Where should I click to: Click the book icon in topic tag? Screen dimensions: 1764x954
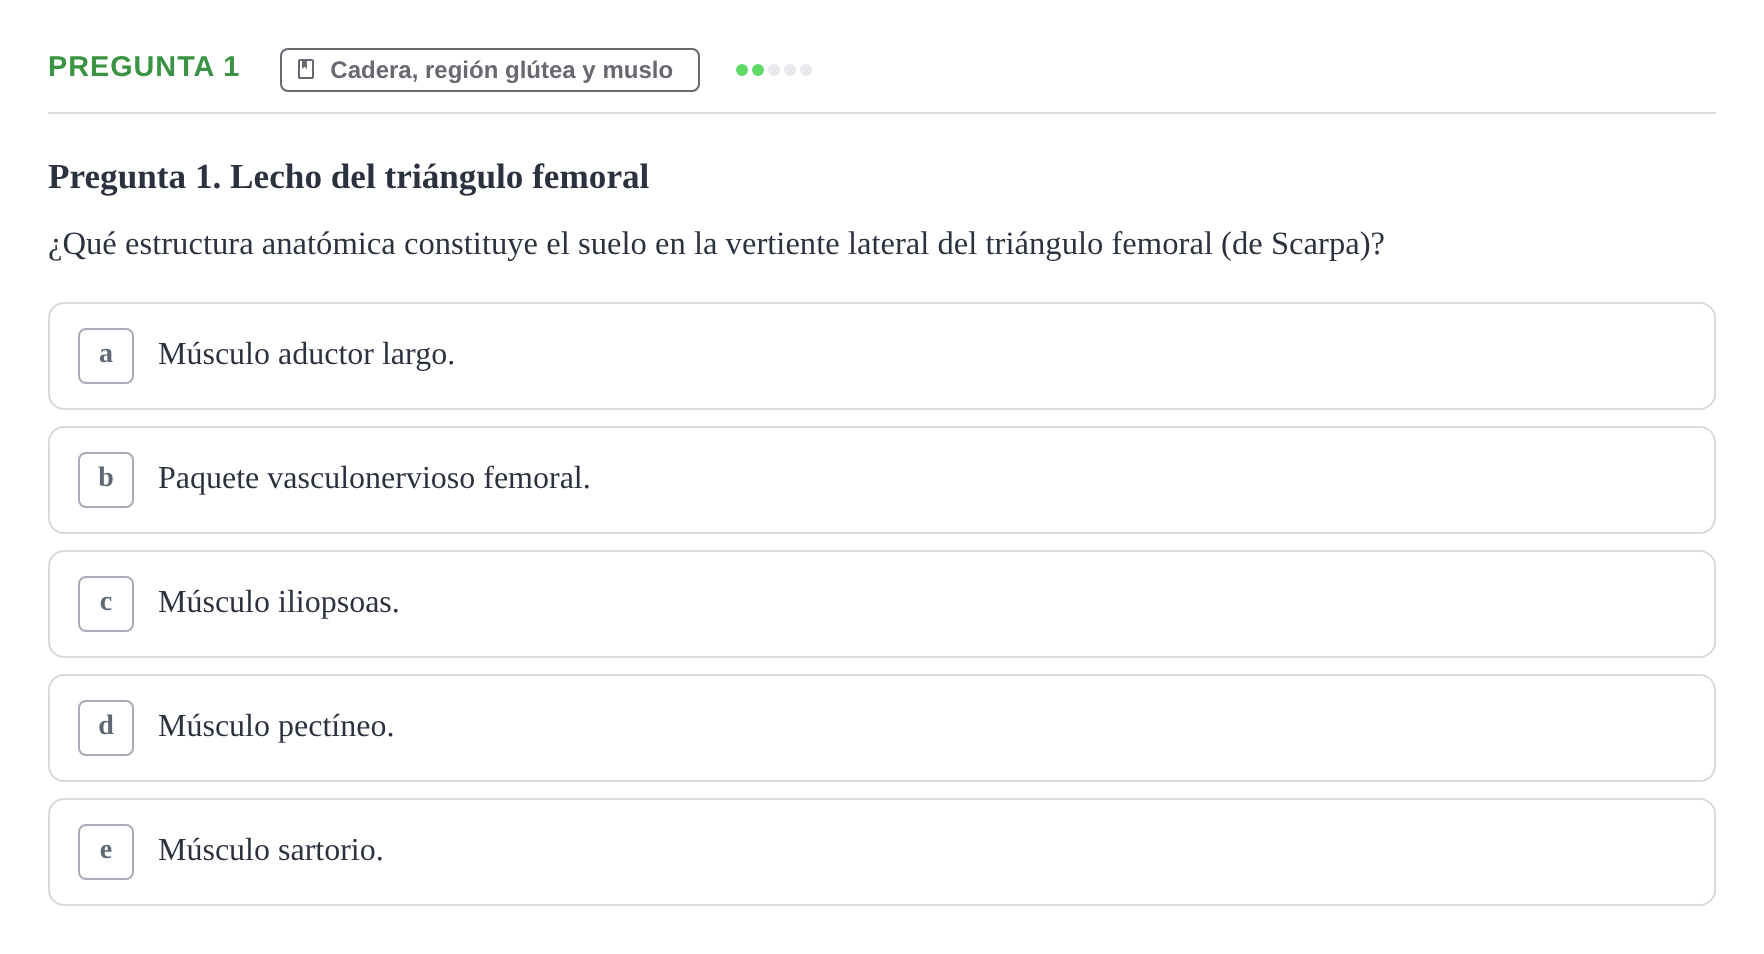tap(306, 69)
